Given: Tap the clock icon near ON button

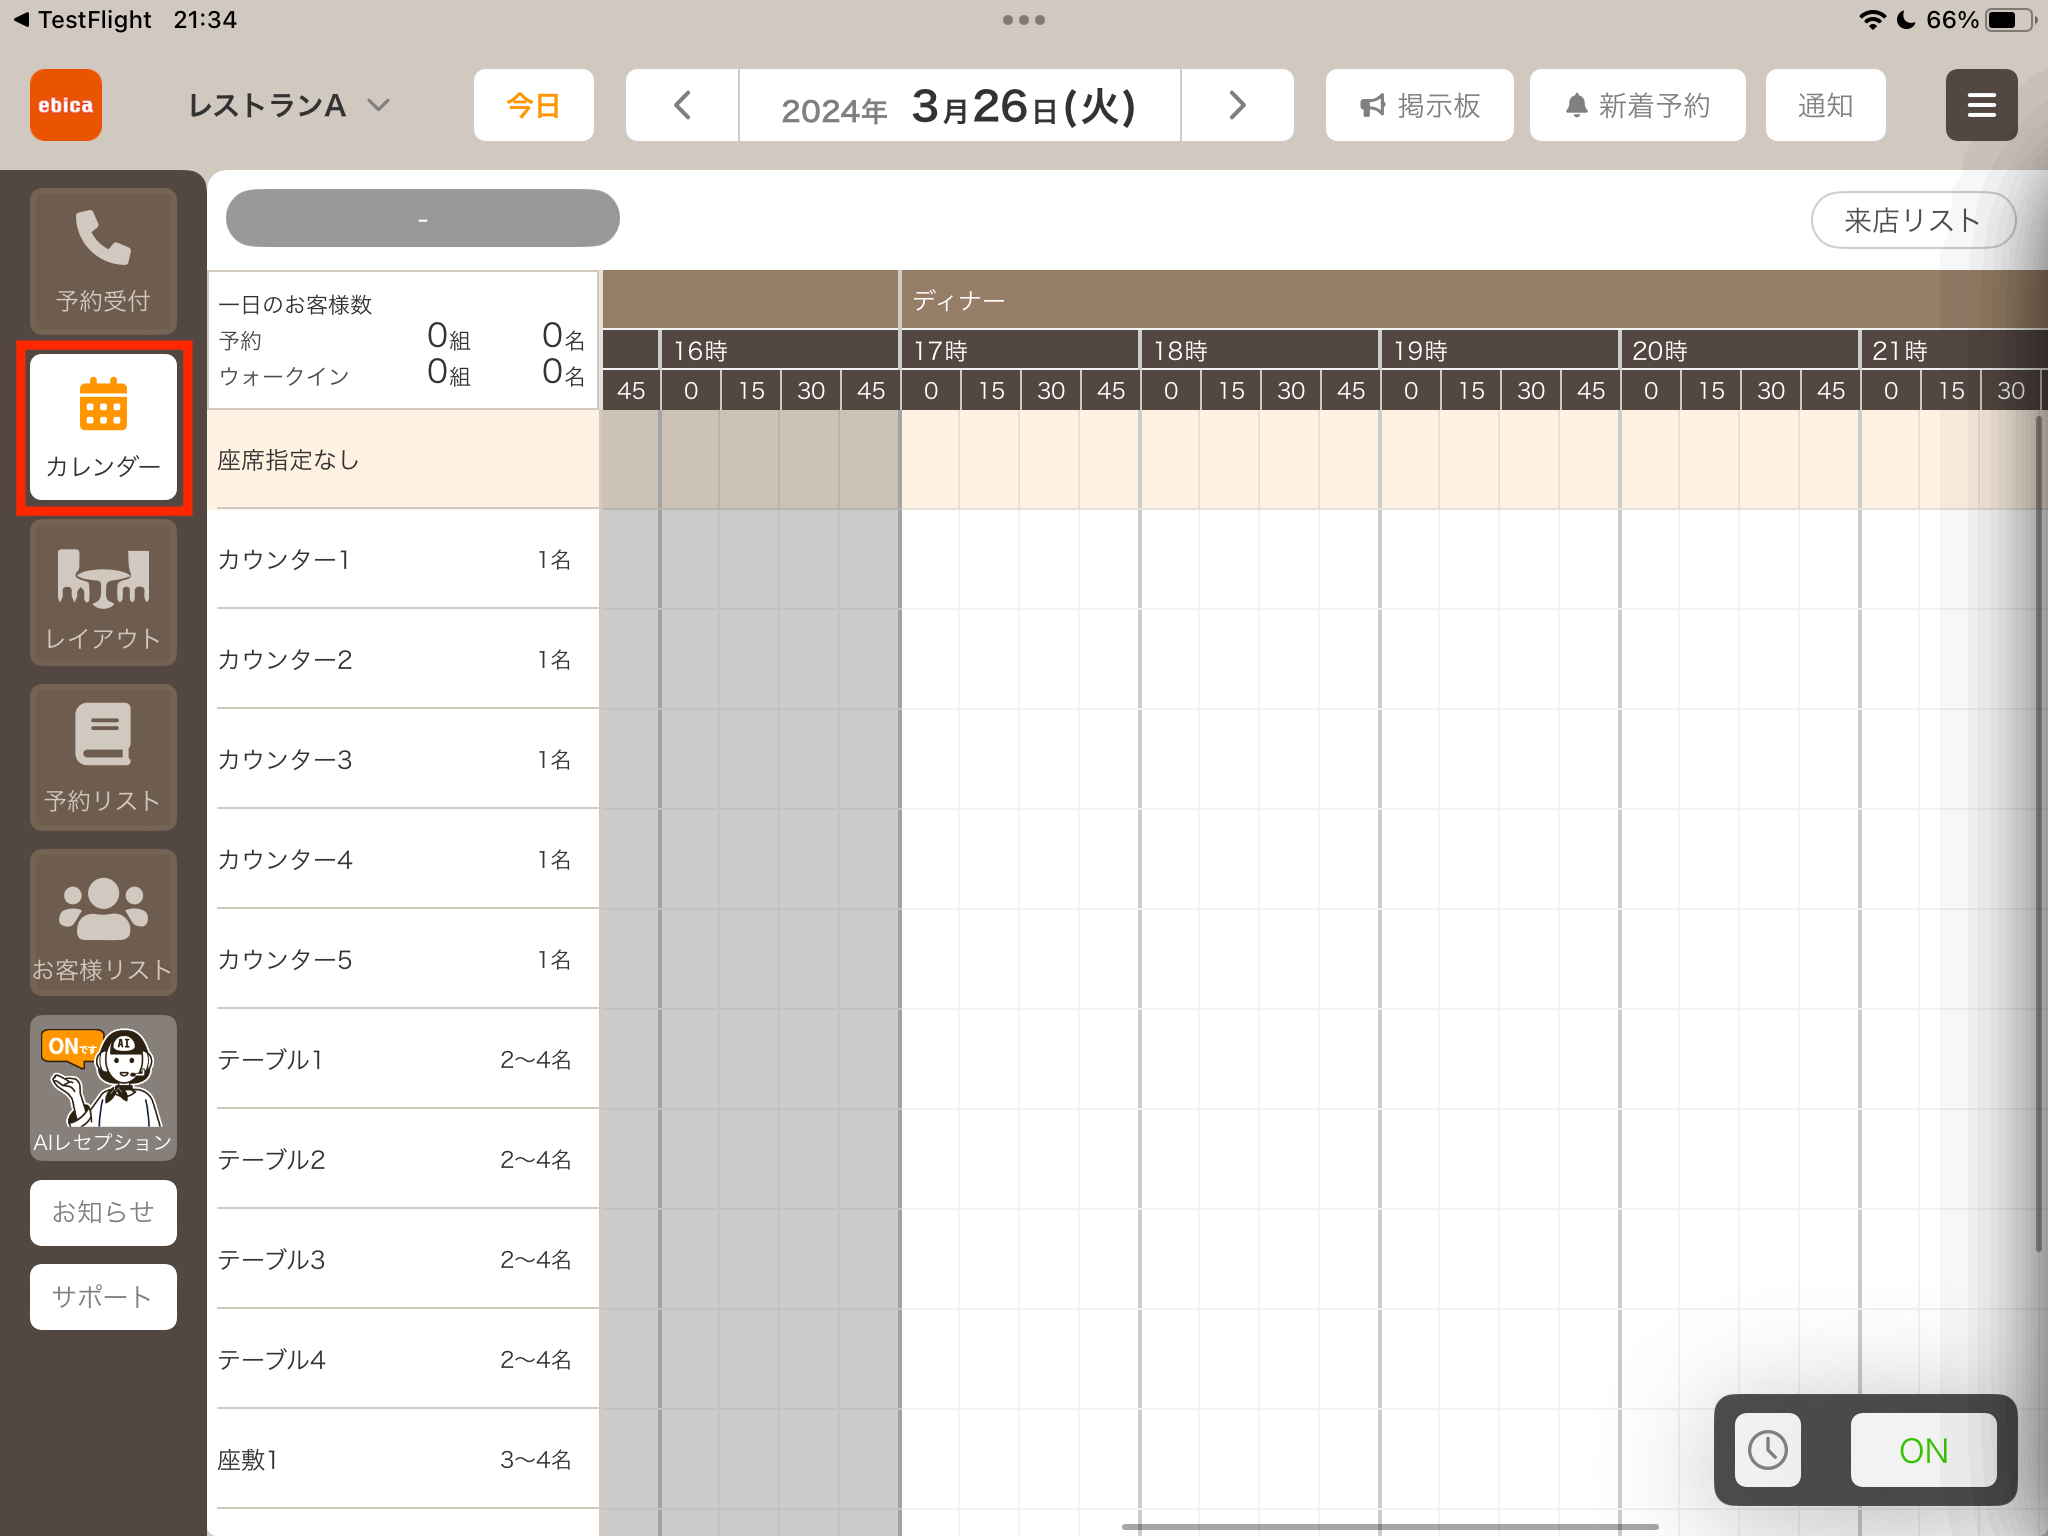Looking at the screenshot, I should coord(1767,1450).
